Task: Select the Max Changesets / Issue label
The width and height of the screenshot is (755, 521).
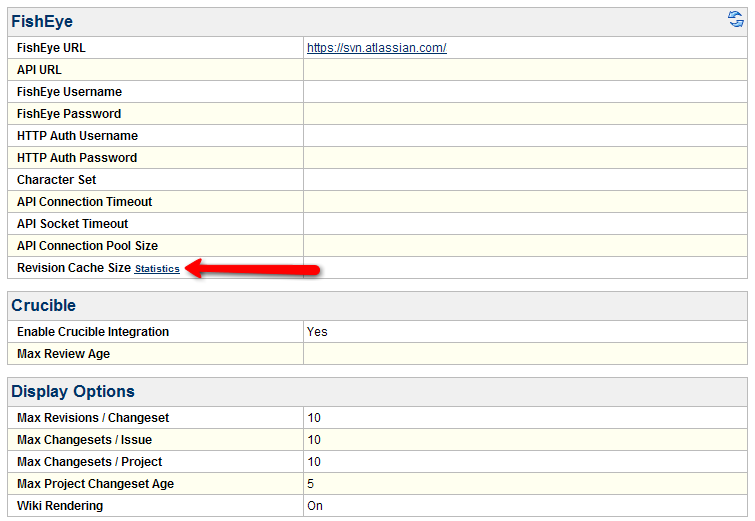Action: coord(84,440)
